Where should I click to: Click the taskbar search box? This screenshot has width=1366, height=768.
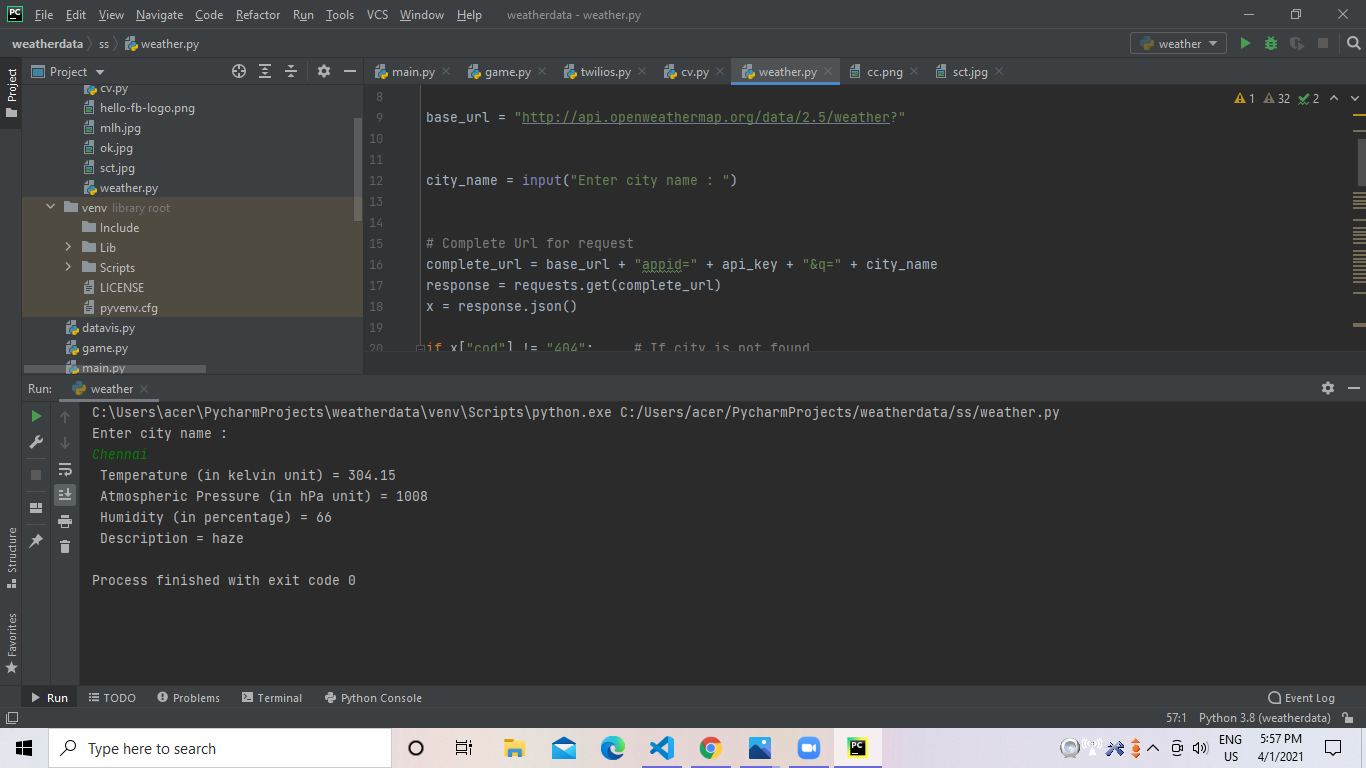coord(220,748)
